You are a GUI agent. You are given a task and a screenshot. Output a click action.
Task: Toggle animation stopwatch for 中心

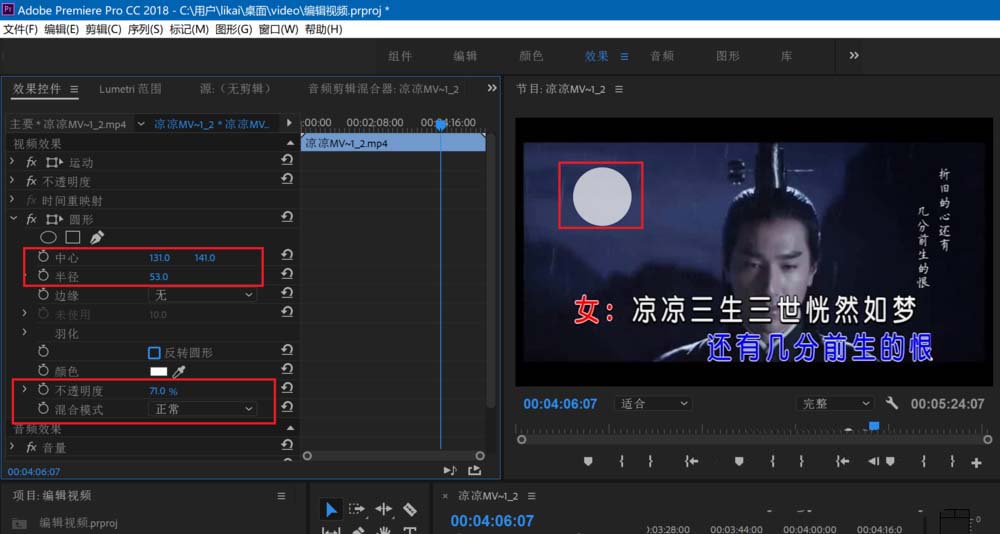(x=43, y=257)
